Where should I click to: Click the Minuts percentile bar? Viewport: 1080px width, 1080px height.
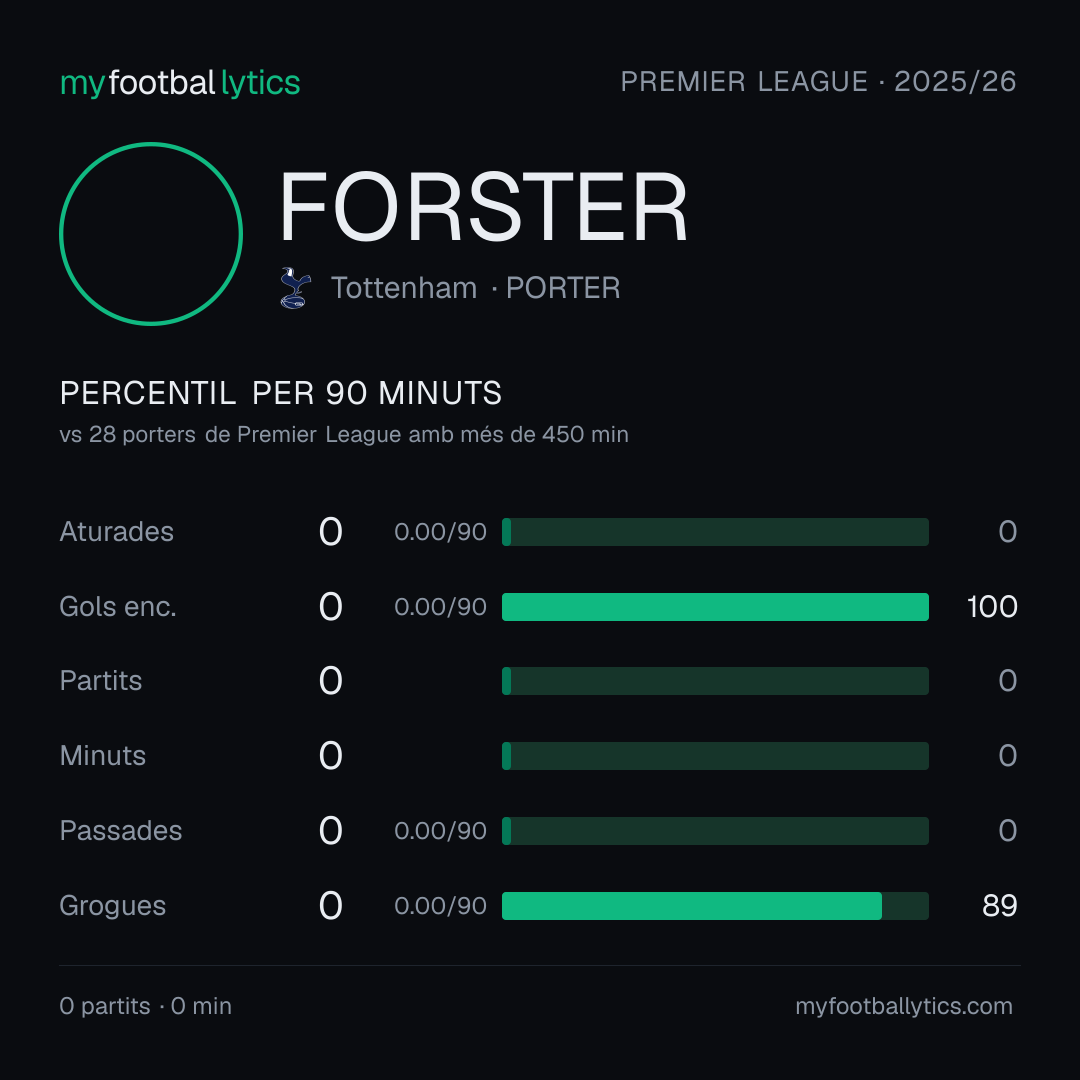715,756
